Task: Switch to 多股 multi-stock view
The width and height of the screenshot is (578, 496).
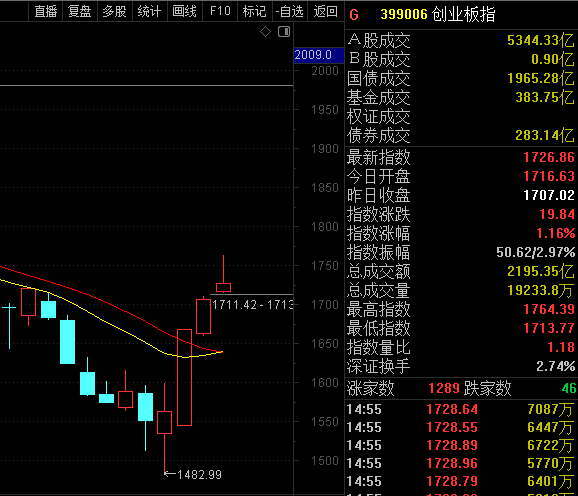Action: [115, 11]
